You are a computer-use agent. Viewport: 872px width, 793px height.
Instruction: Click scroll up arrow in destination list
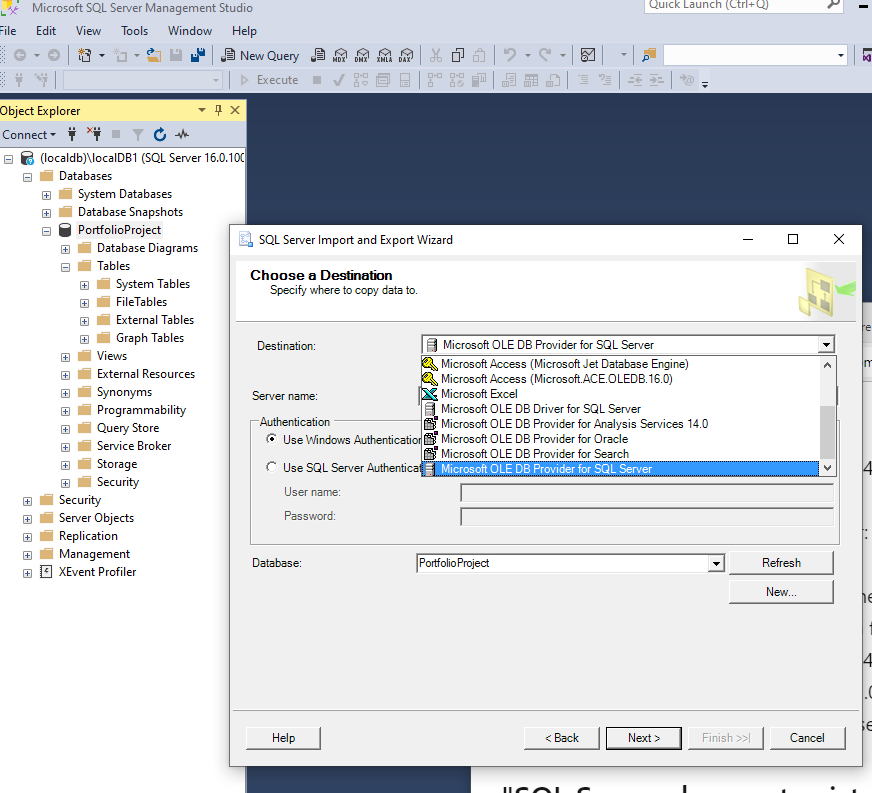pos(828,365)
